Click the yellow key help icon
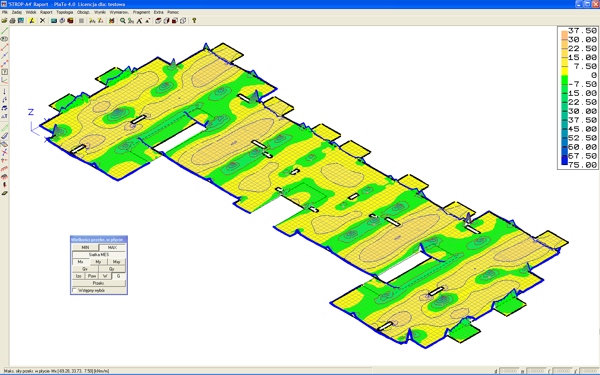 pyautogui.click(x=194, y=21)
